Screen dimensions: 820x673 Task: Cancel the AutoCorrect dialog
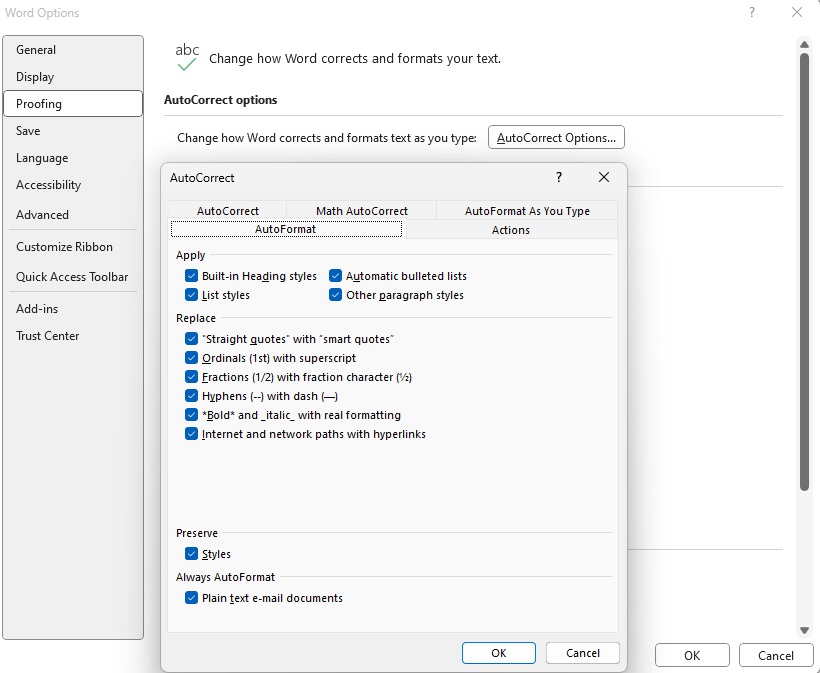583,653
